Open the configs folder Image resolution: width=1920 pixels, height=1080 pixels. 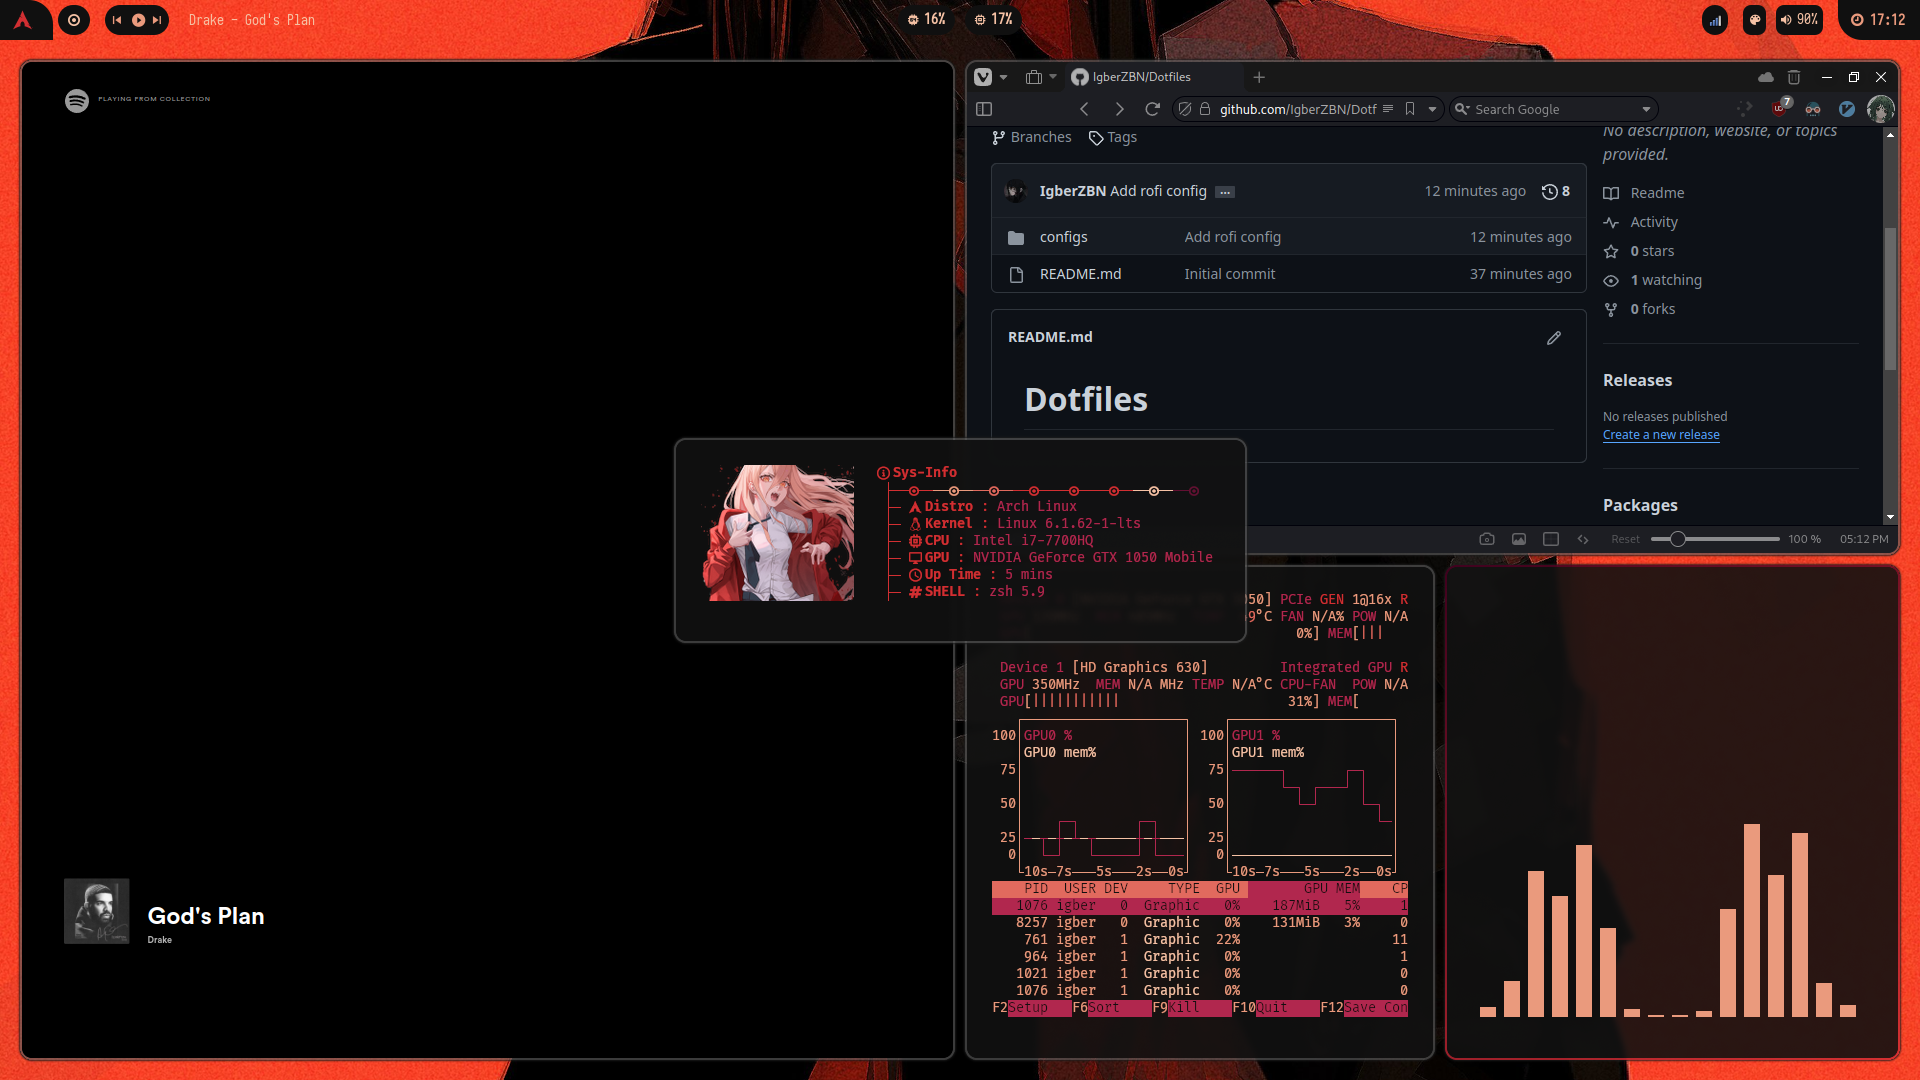coord(1063,237)
